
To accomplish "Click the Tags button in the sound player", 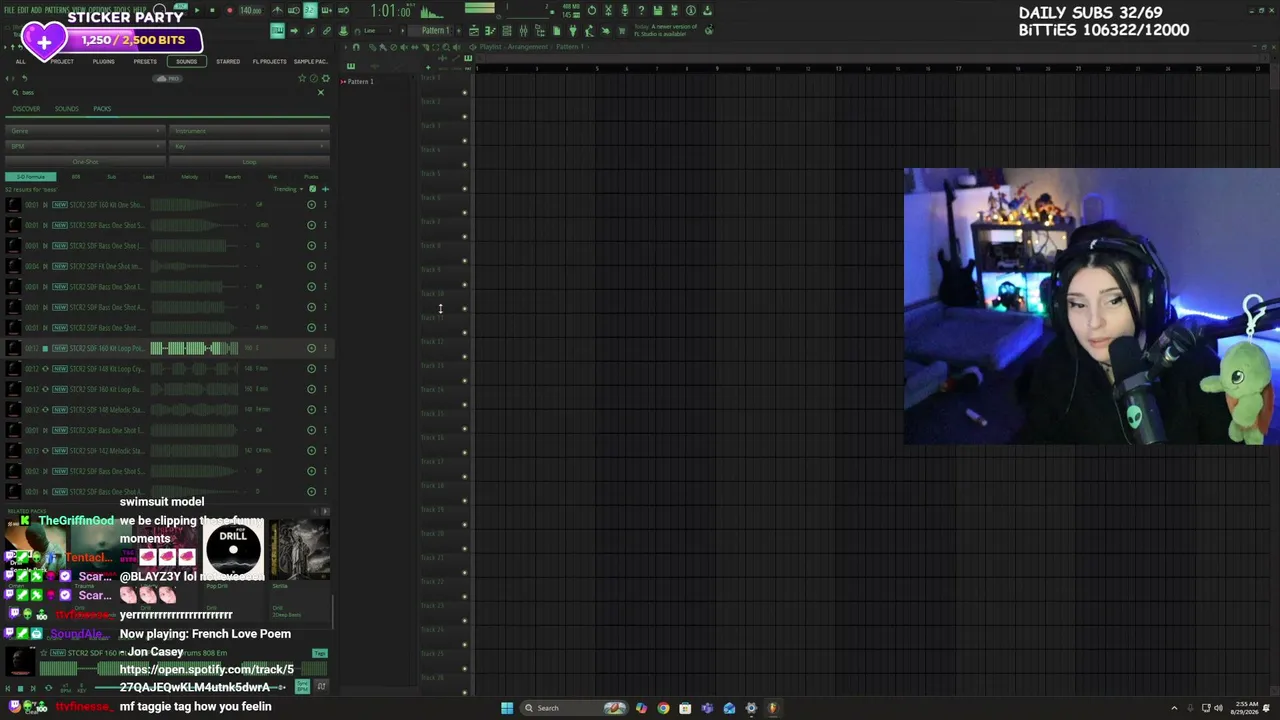I will pos(320,654).
